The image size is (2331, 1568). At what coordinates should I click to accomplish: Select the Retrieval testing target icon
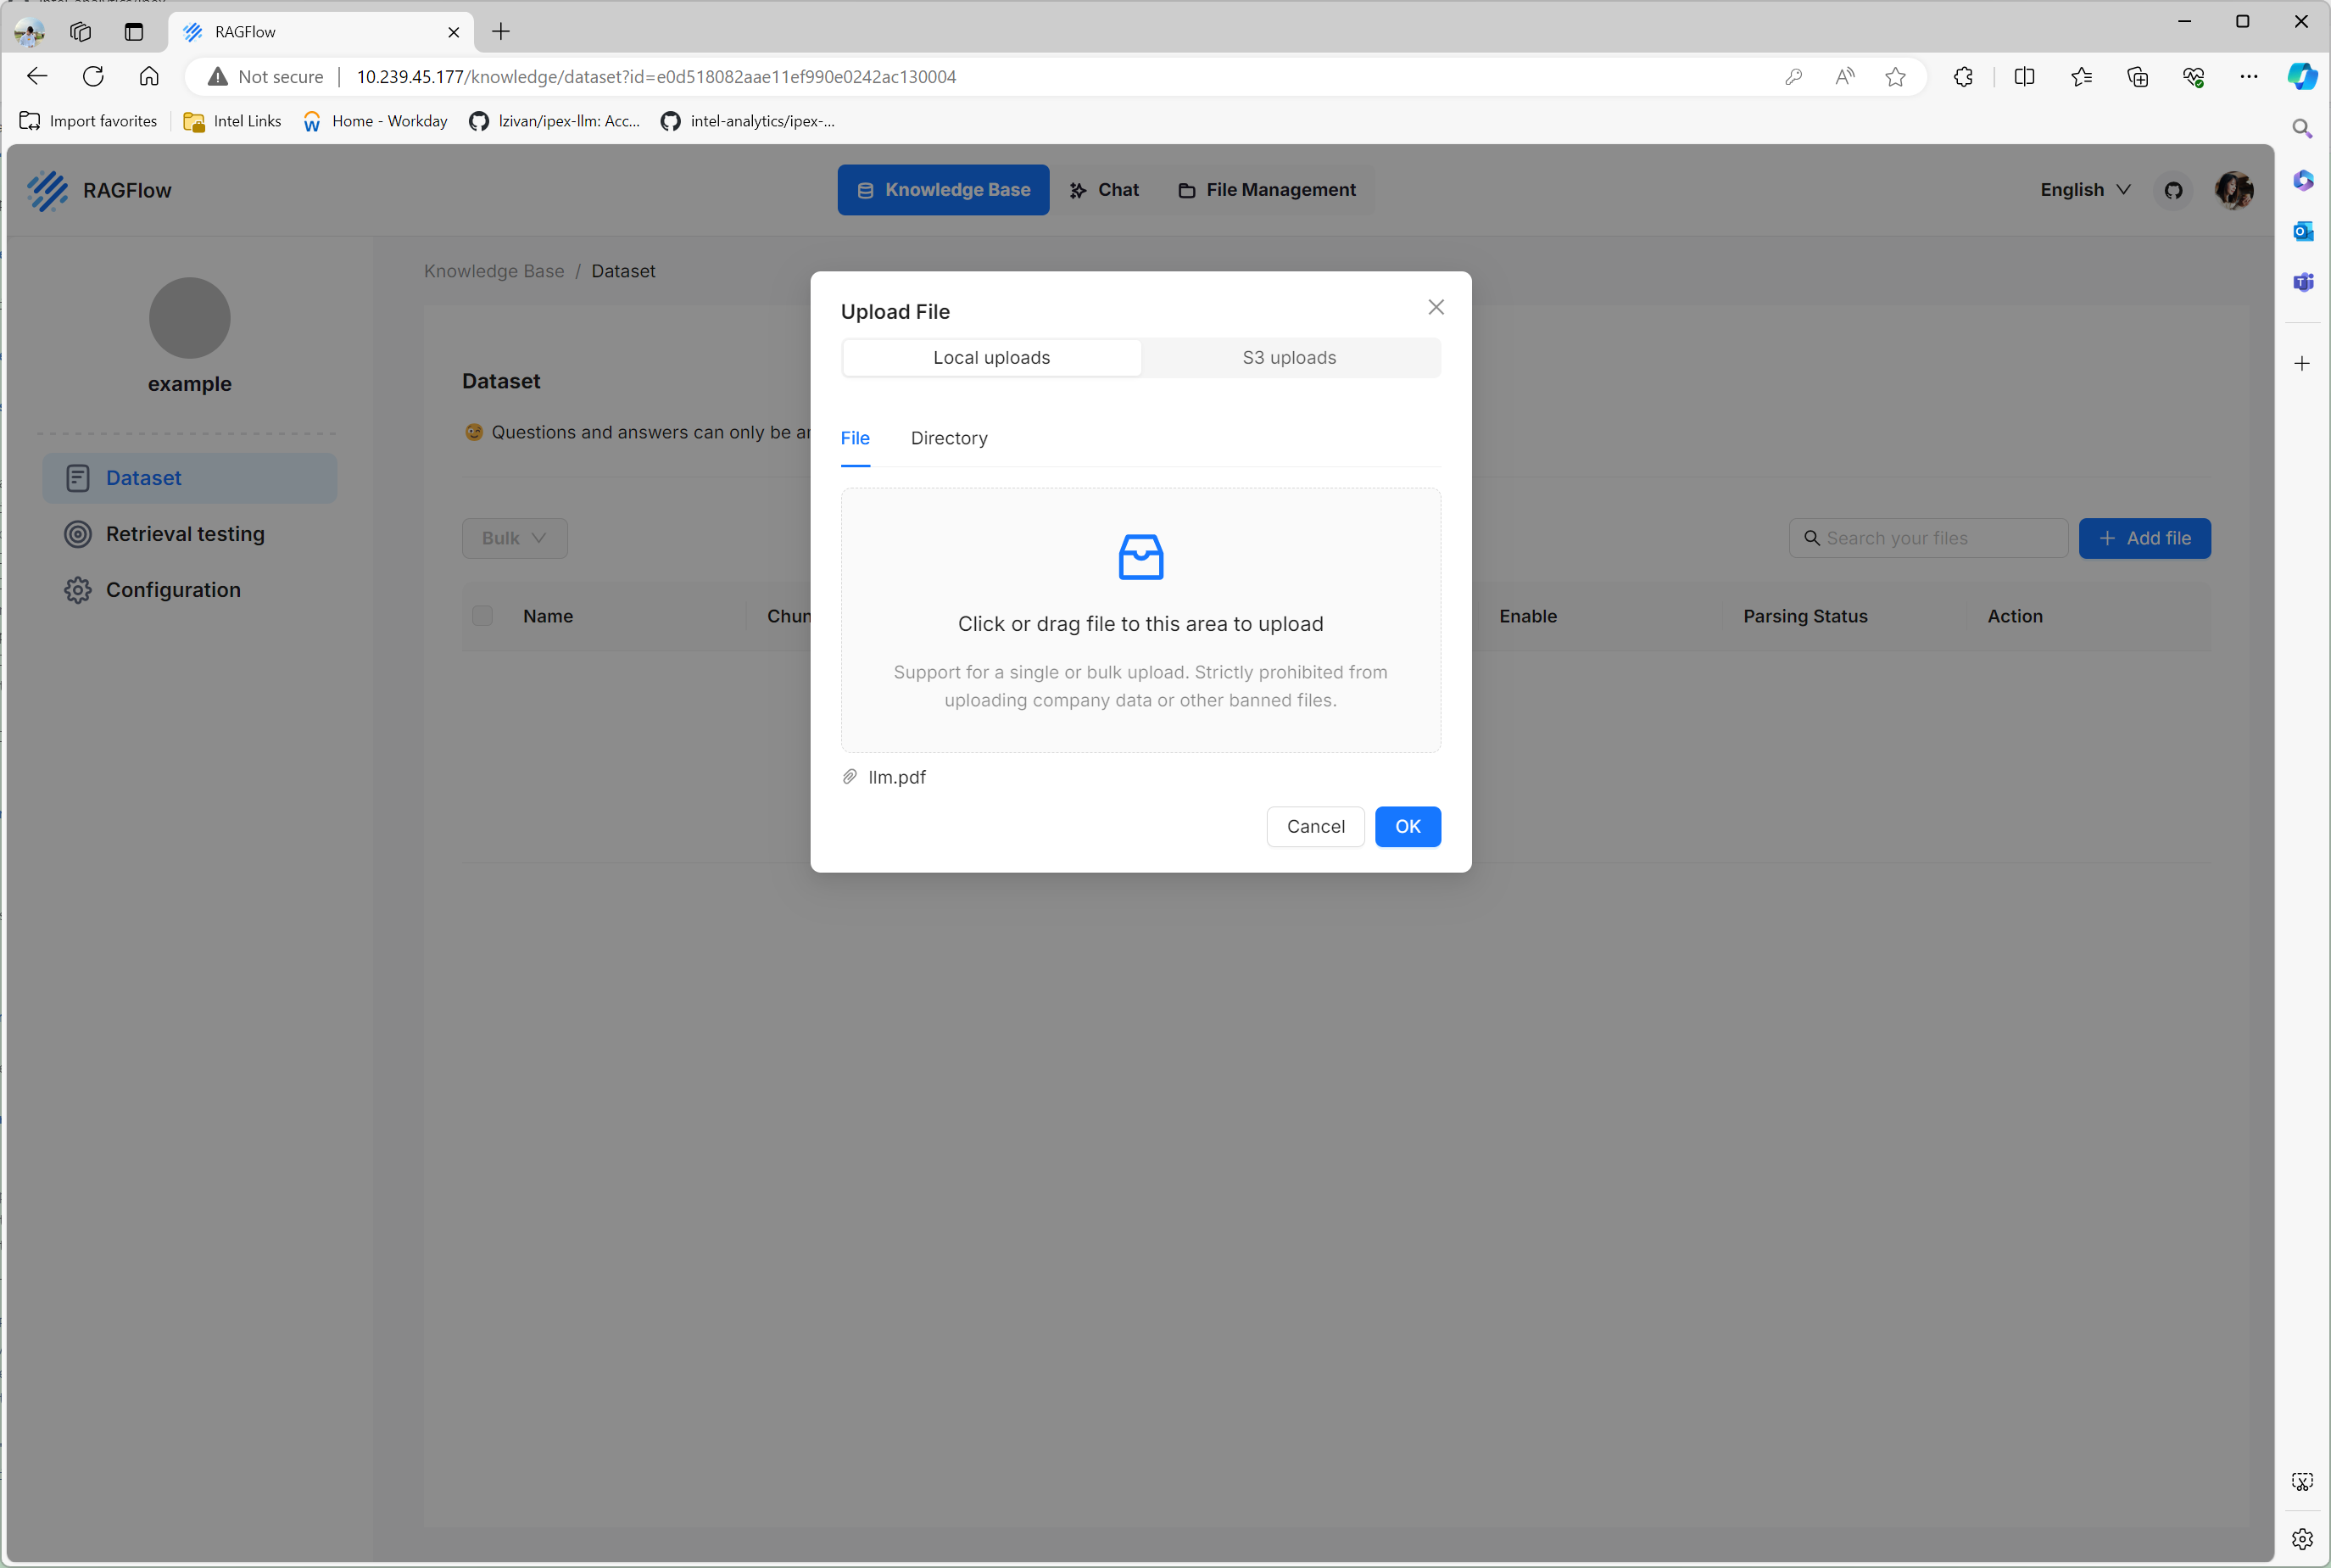tap(78, 534)
